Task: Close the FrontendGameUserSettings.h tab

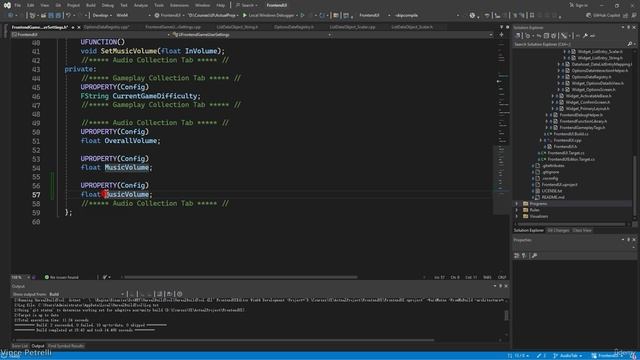Action: (x=79, y=27)
